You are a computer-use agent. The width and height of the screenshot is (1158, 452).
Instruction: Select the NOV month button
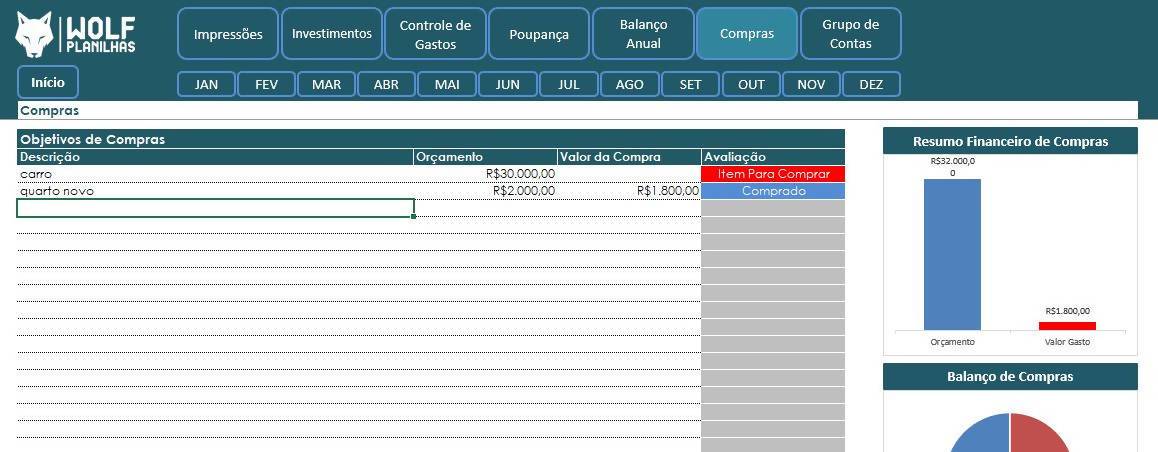811,84
